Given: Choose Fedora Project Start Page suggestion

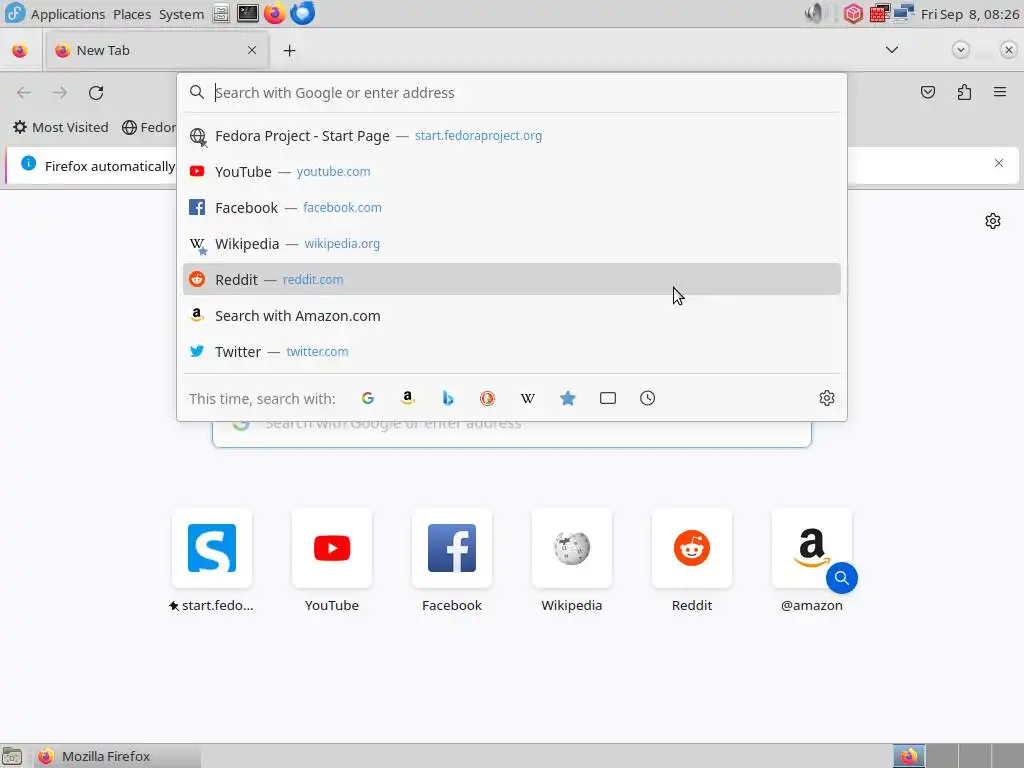Looking at the screenshot, I should point(511,136).
